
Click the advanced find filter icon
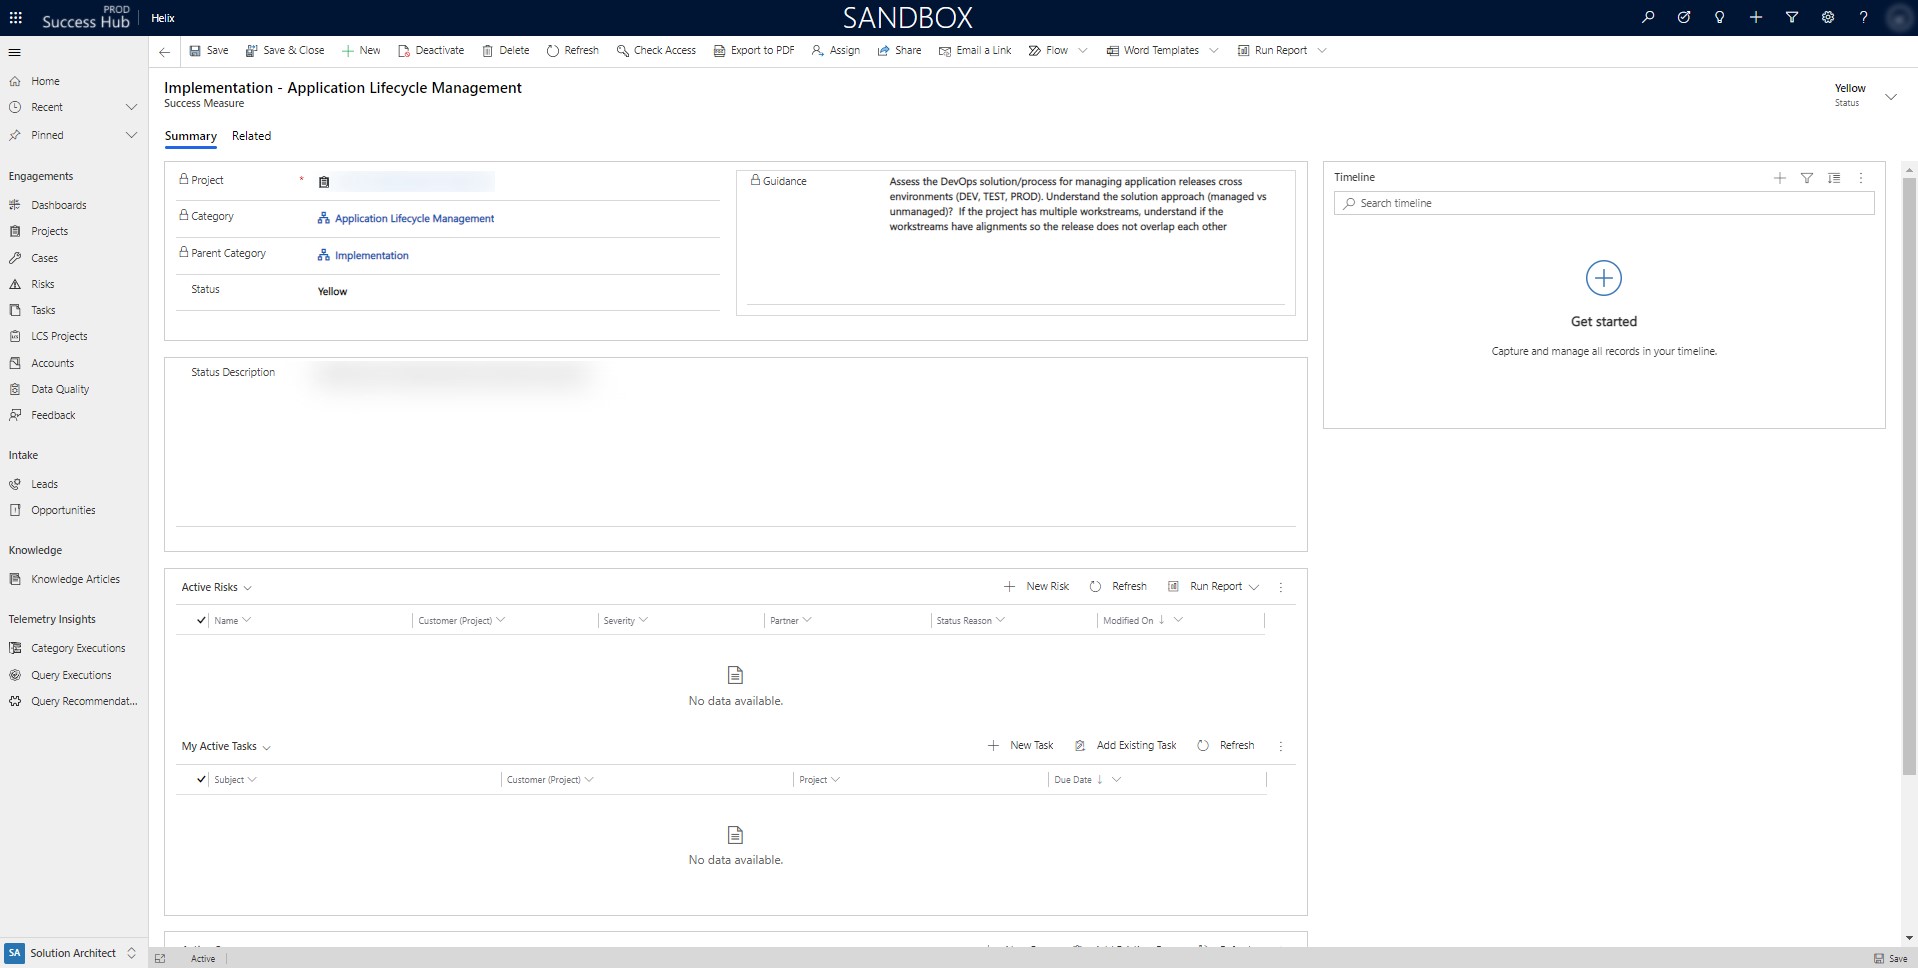(x=1791, y=18)
